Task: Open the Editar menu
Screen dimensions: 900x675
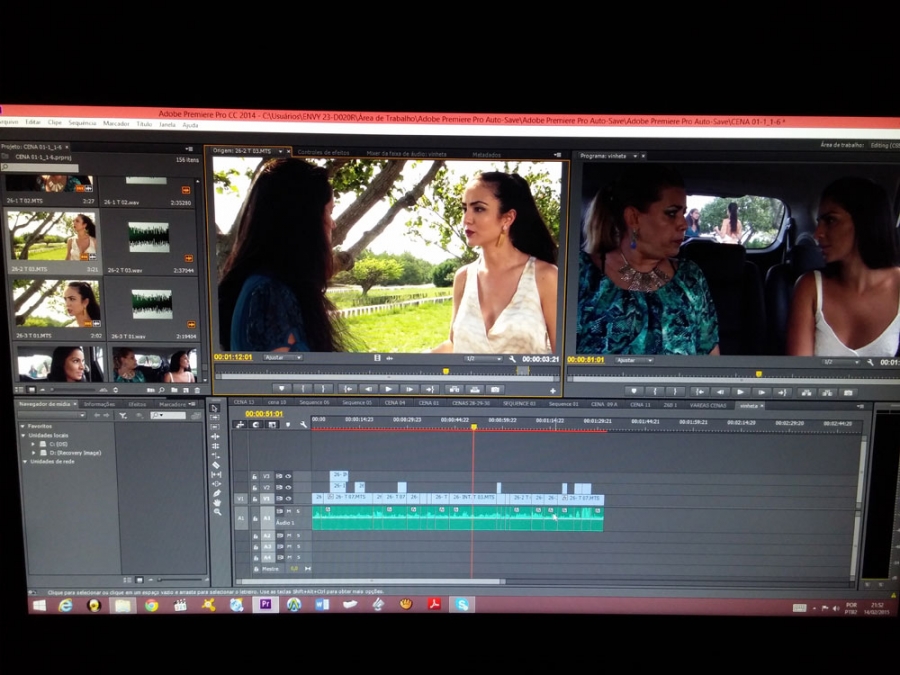Action: point(33,122)
